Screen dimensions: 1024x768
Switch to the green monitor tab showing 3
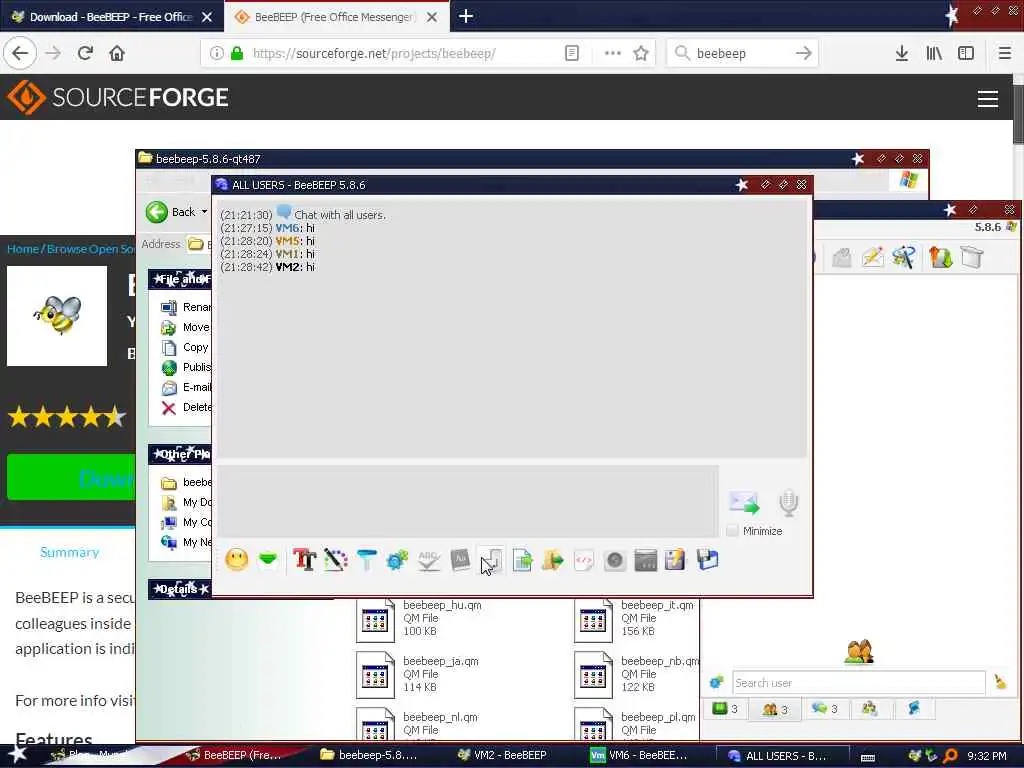[725, 709]
